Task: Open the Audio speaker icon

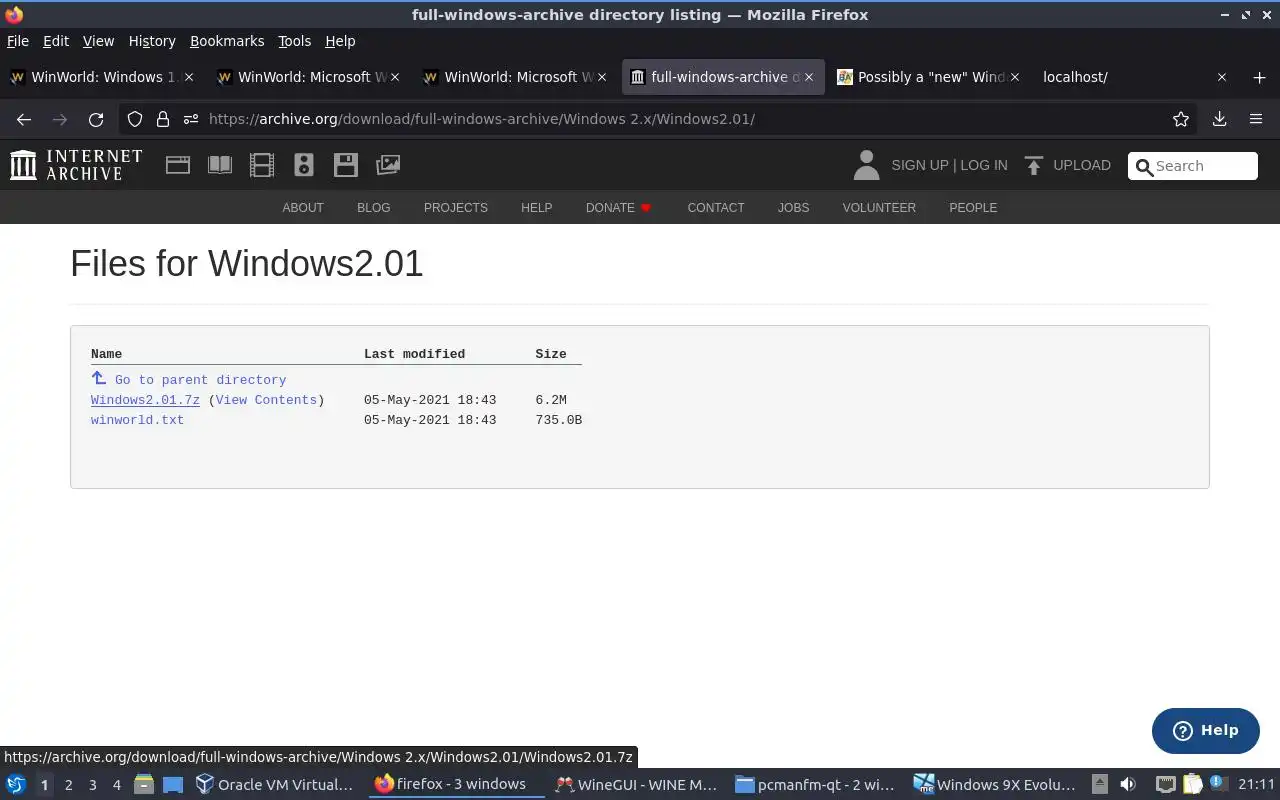Action: tap(304, 165)
